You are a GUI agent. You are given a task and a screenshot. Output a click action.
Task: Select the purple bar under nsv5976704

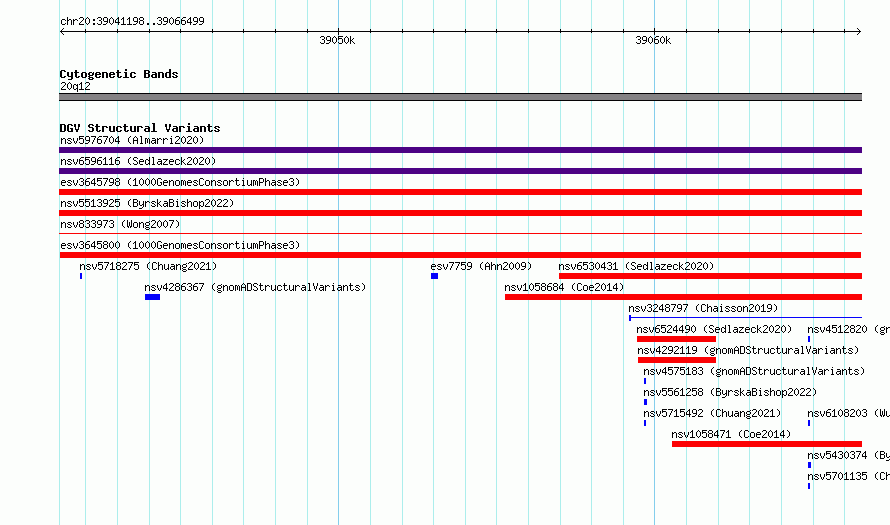click(x=460, y=150)
